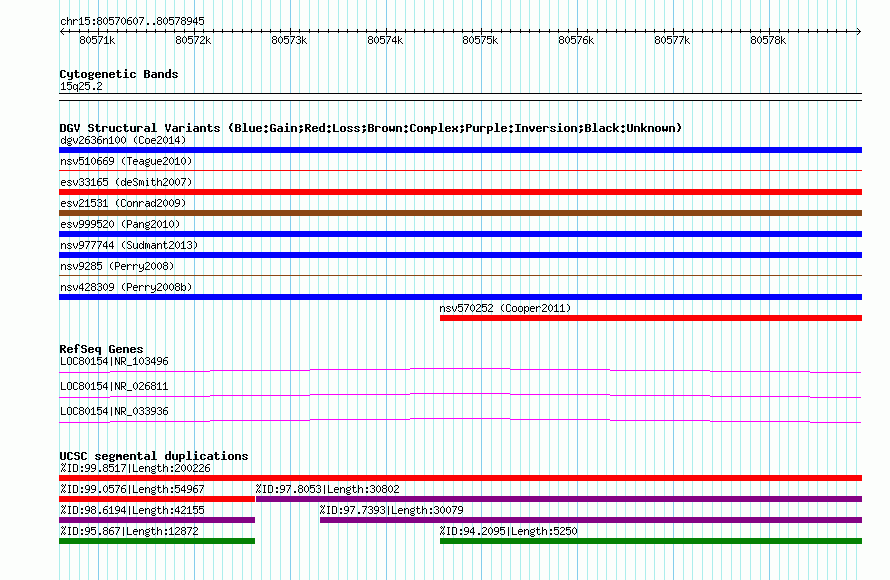
Task: Open variant esv21531 (Conrad2009) label
Action: tap(123, 203)
